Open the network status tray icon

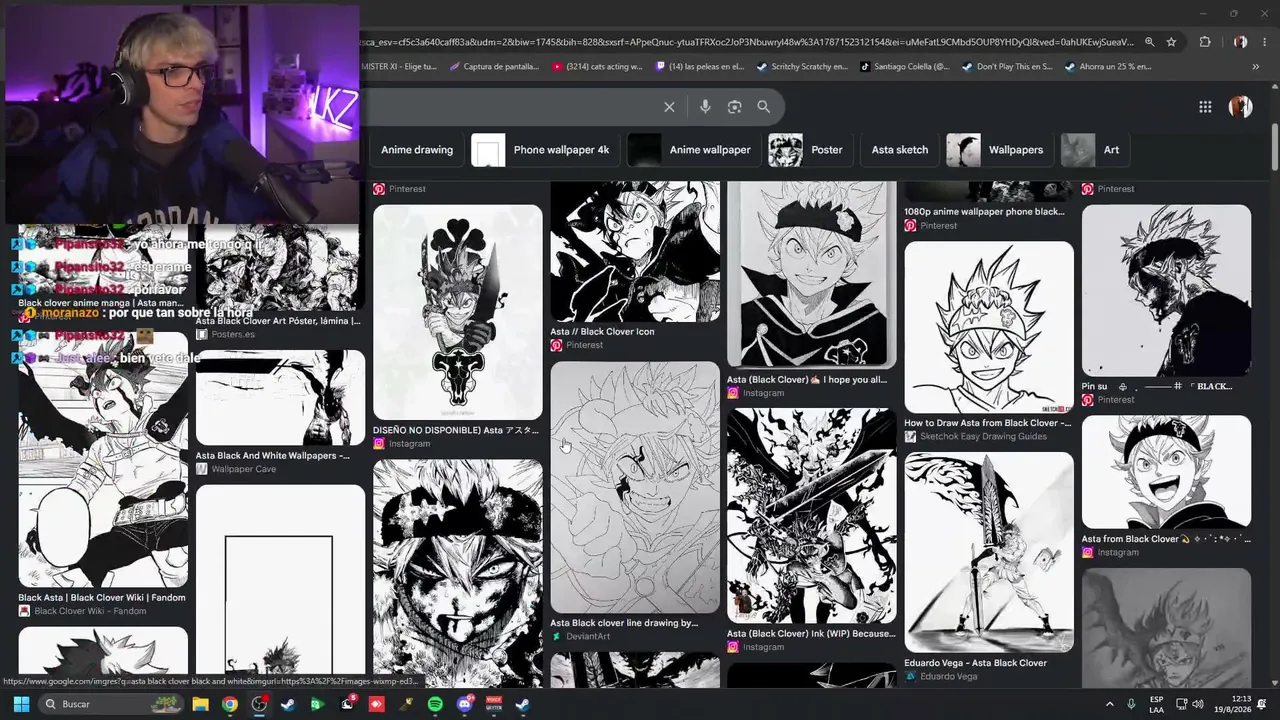point(1181,704)
